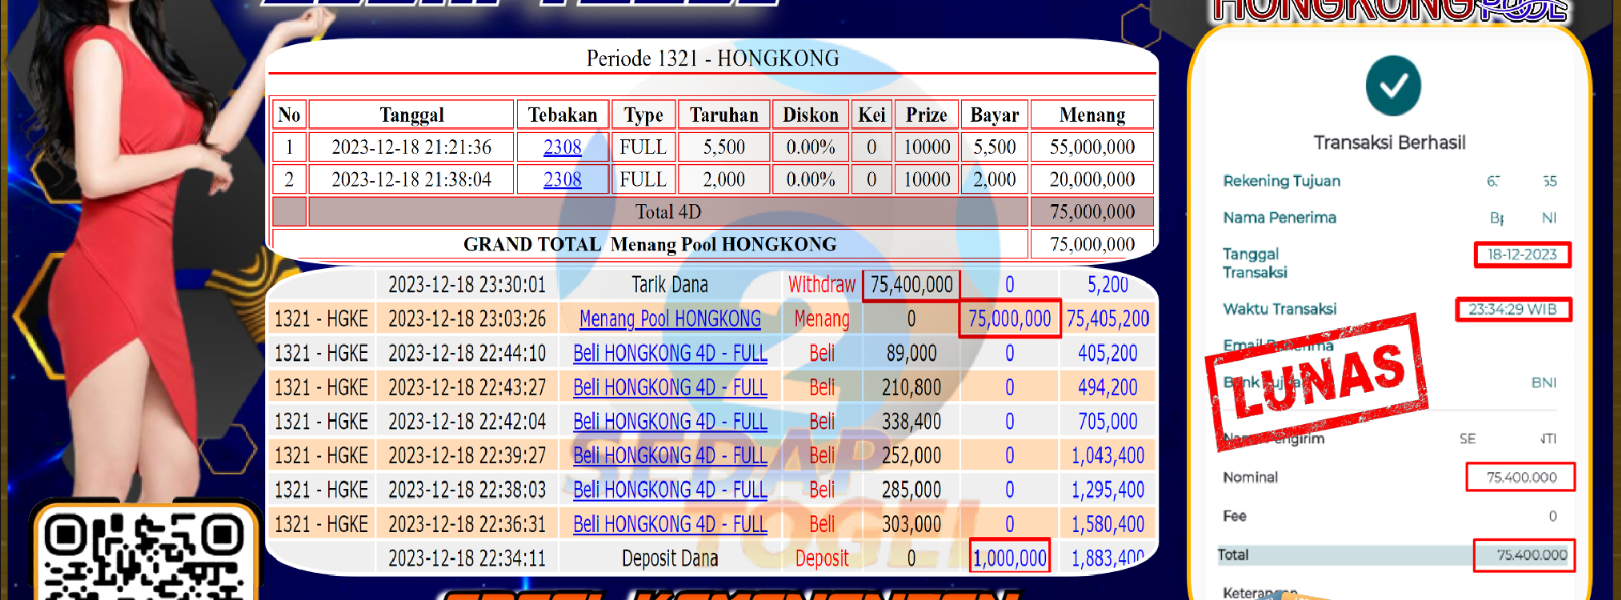This screenshot has width=1621, height=600.
Task: Click the QR code image
Action: point(144,556)
